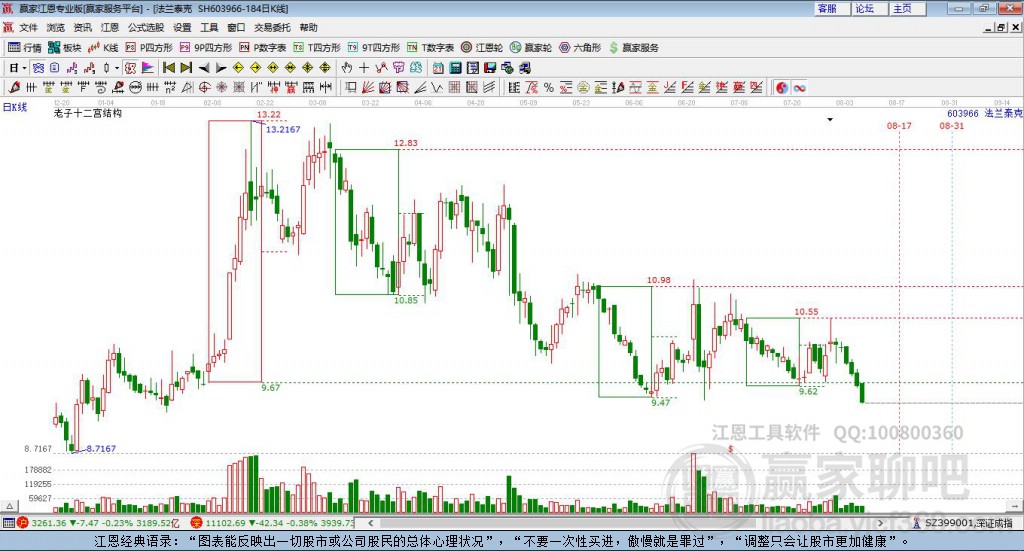1024x551 pixels.
Task: Click the 603966 stock code
Action: click(x=963, y=113)
